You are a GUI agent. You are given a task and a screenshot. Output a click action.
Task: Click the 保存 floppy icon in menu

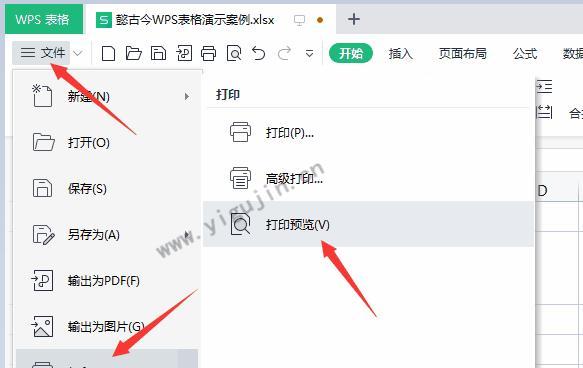point(42,188)
